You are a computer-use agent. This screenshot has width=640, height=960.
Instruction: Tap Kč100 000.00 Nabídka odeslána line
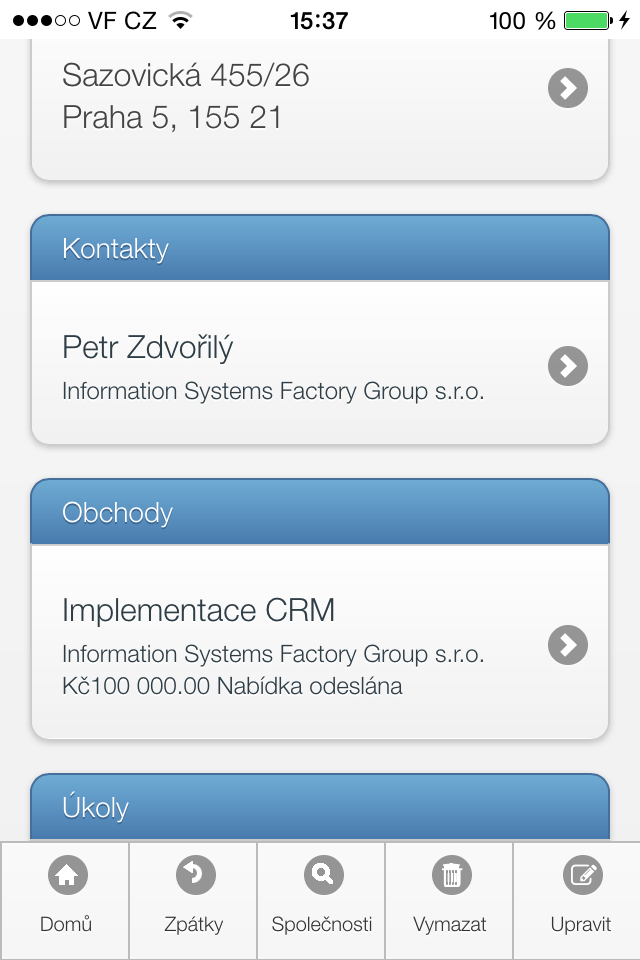click(232, 687)
